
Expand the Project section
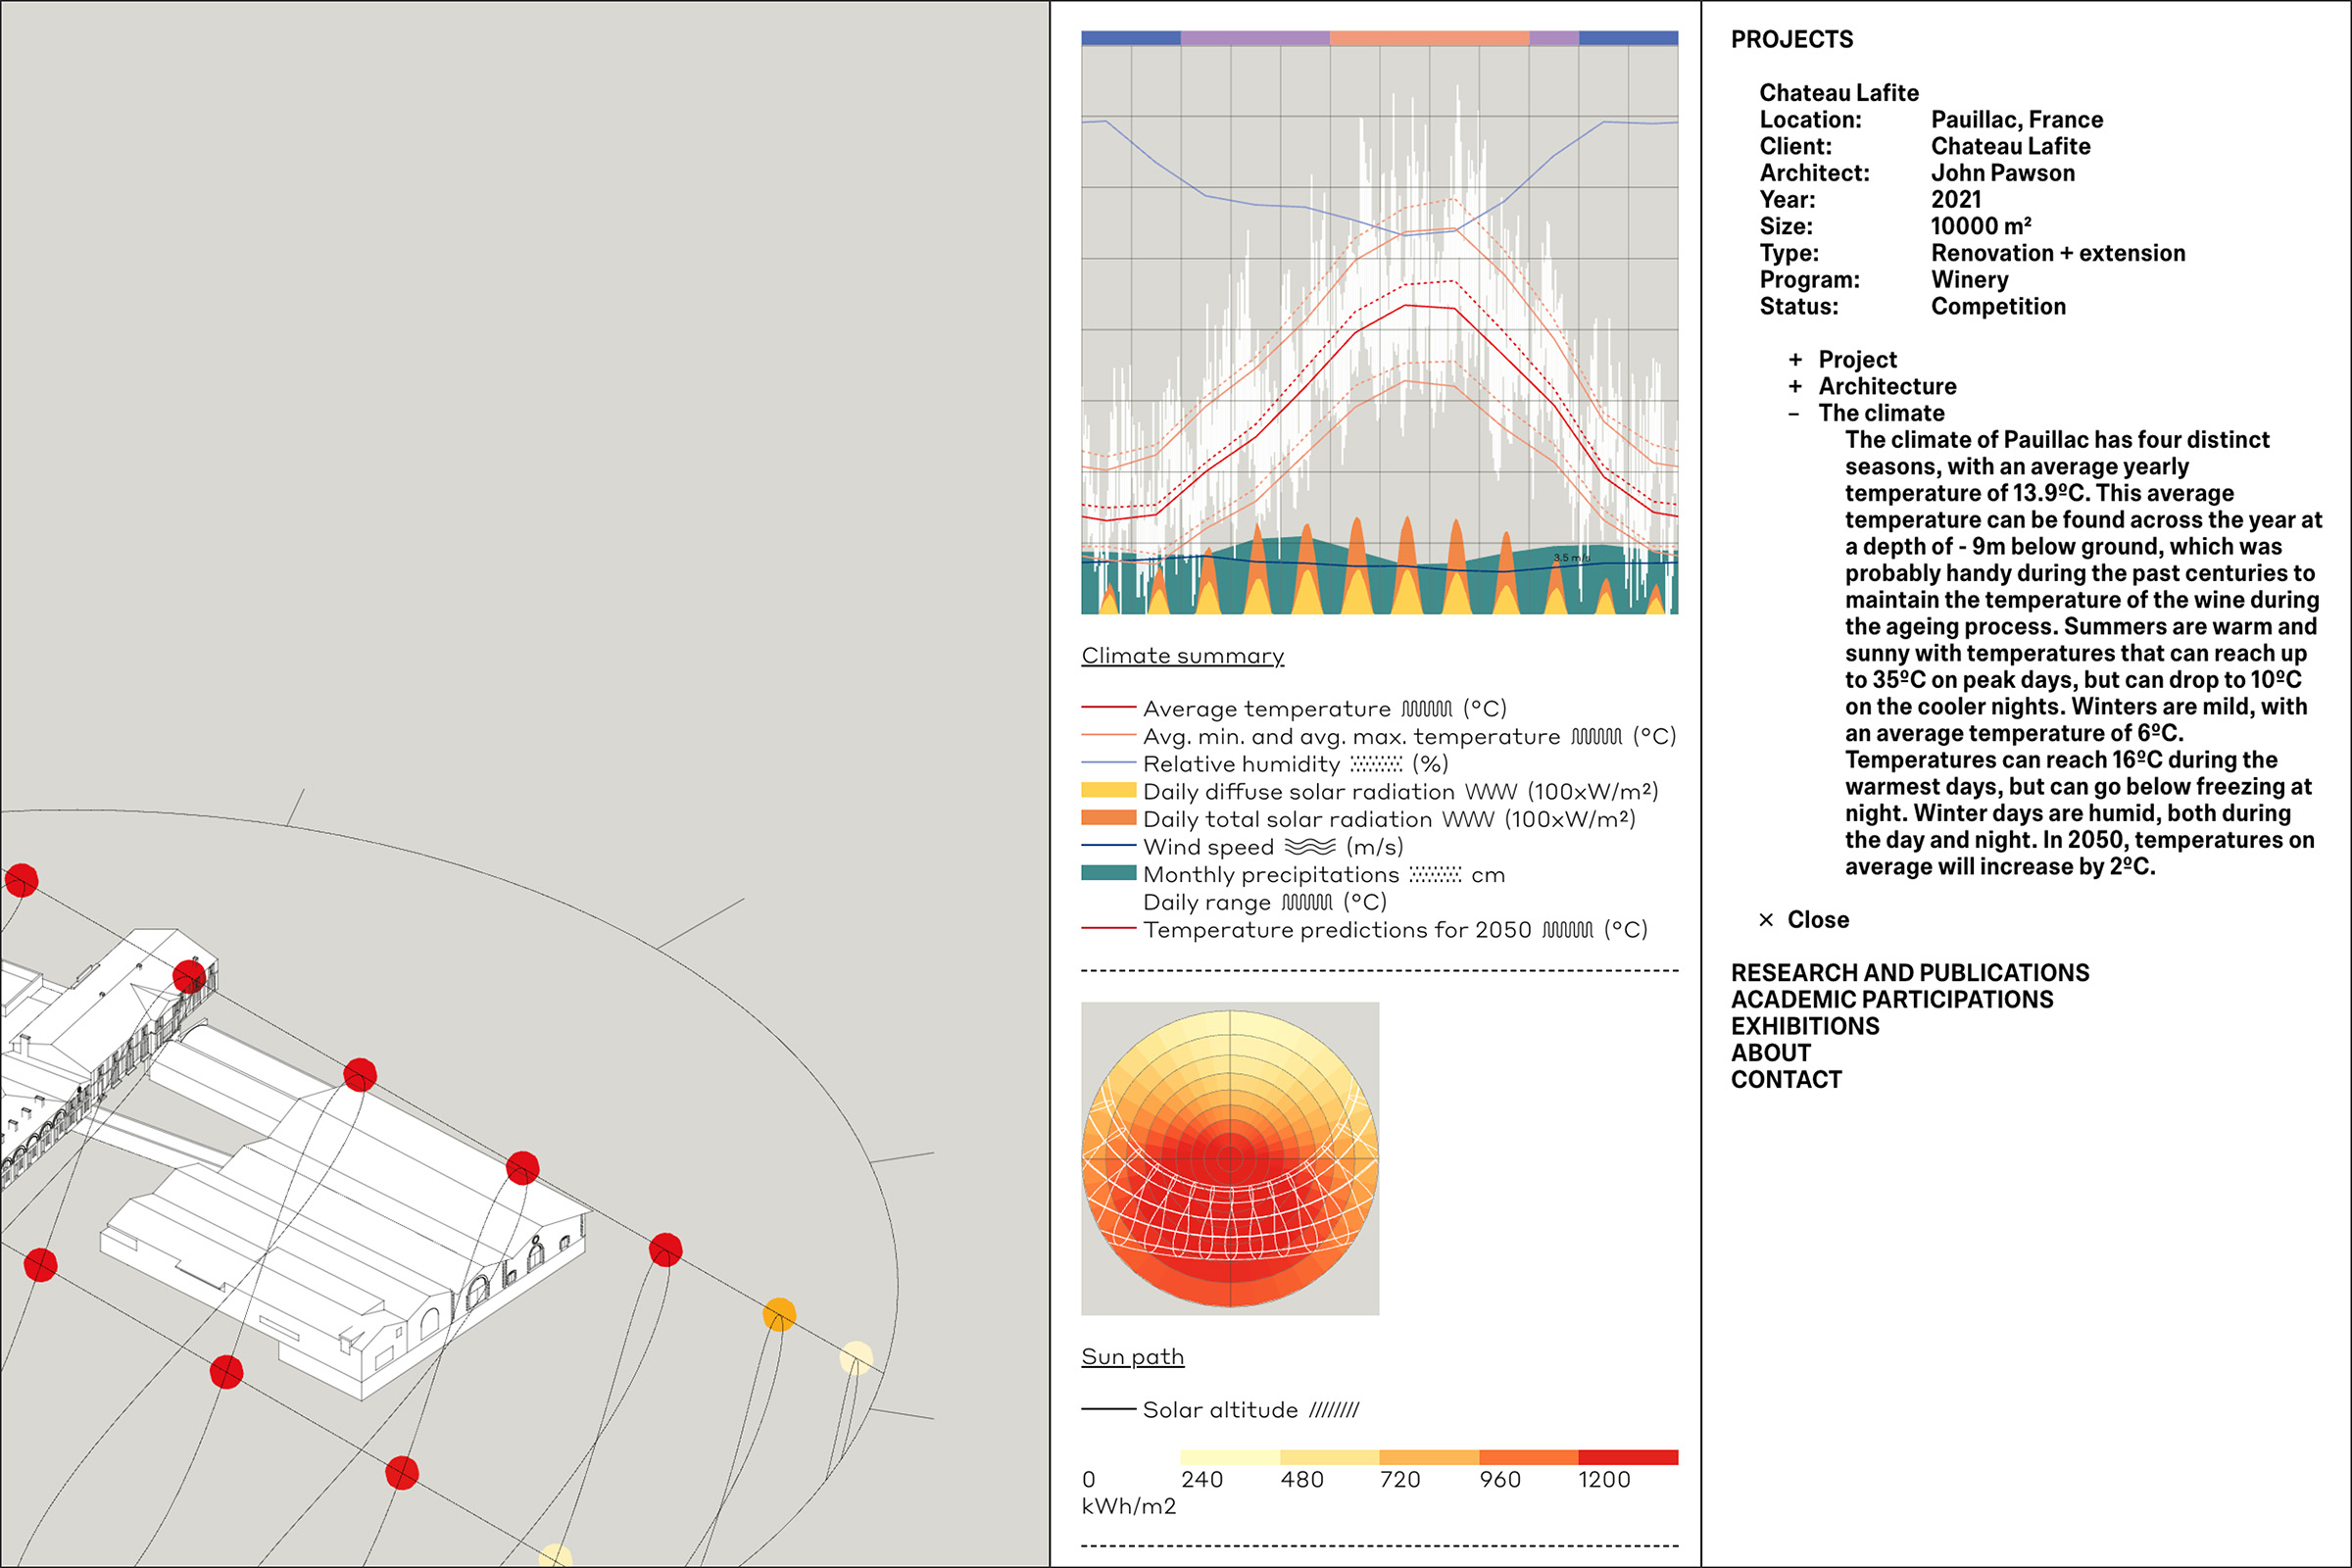tap(1842, 359)
